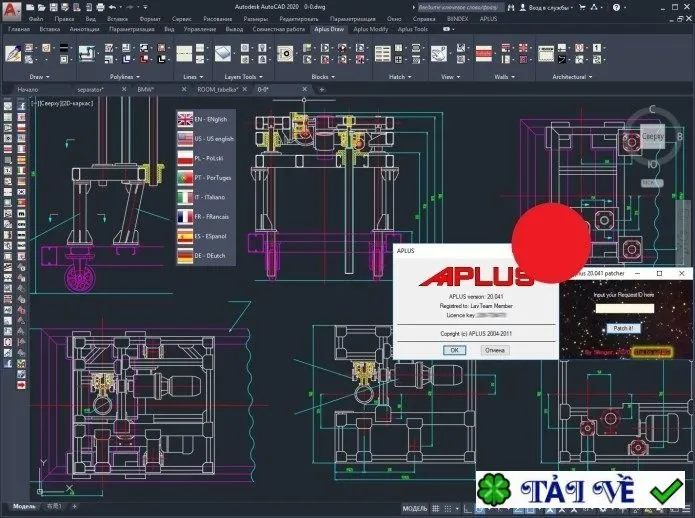Click OK in the APLUS about dialog

[x=454, y=350]
